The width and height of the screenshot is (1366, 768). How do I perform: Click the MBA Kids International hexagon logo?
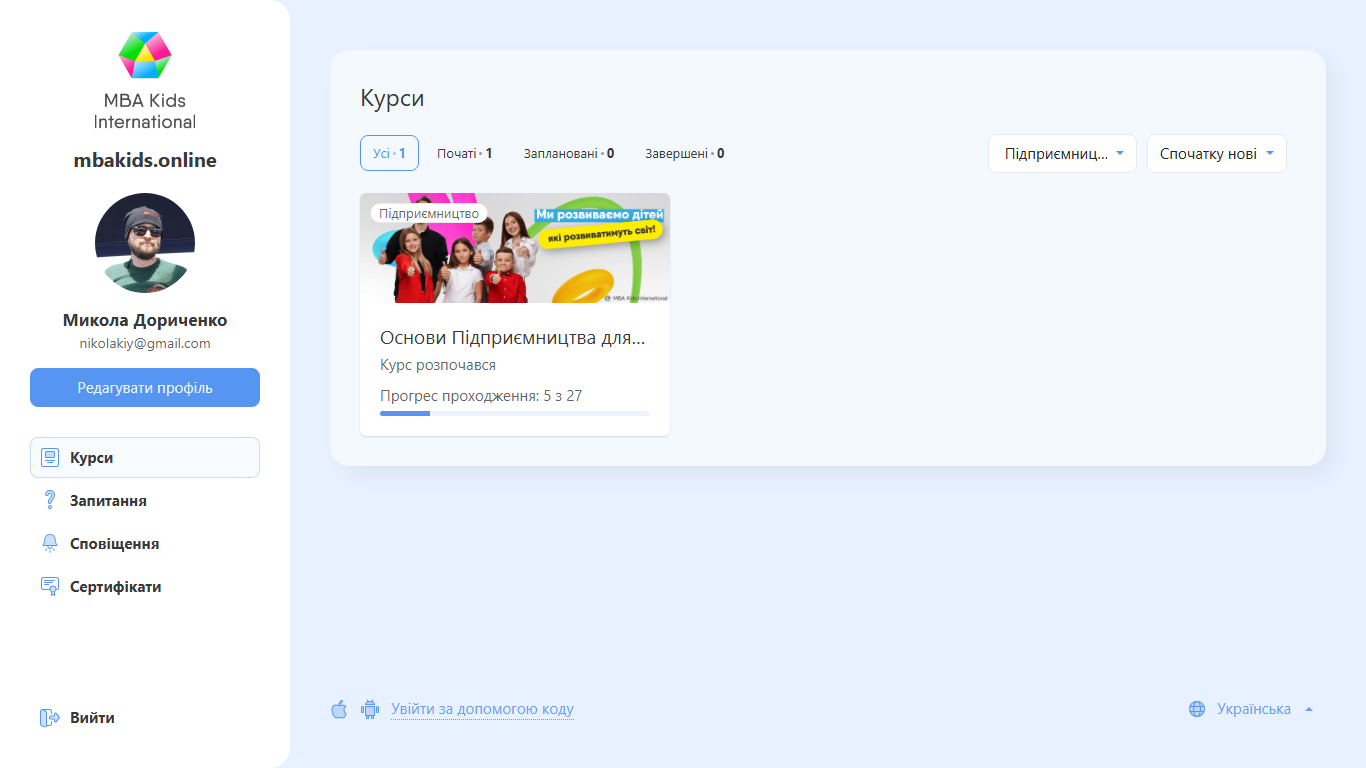click(145, 55)
